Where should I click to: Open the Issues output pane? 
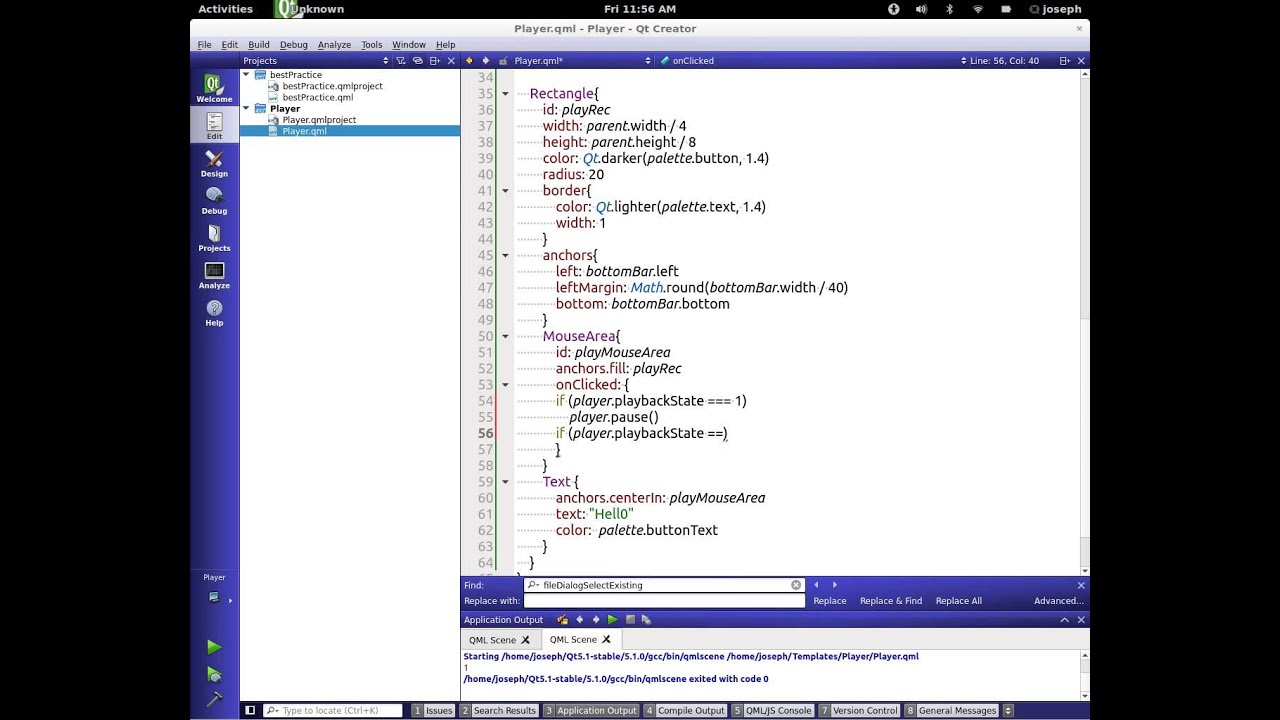coord(433,711)
